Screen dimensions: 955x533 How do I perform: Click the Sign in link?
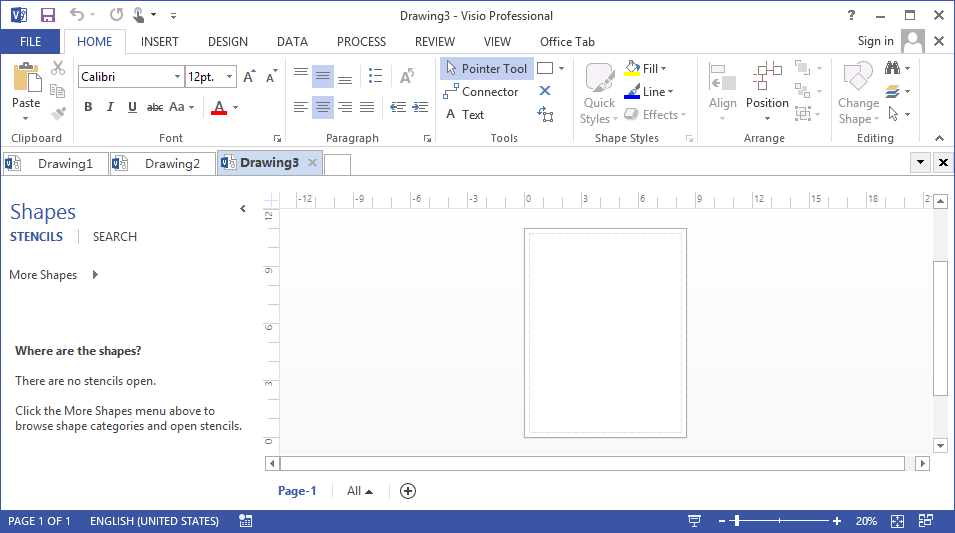point(875,41)
